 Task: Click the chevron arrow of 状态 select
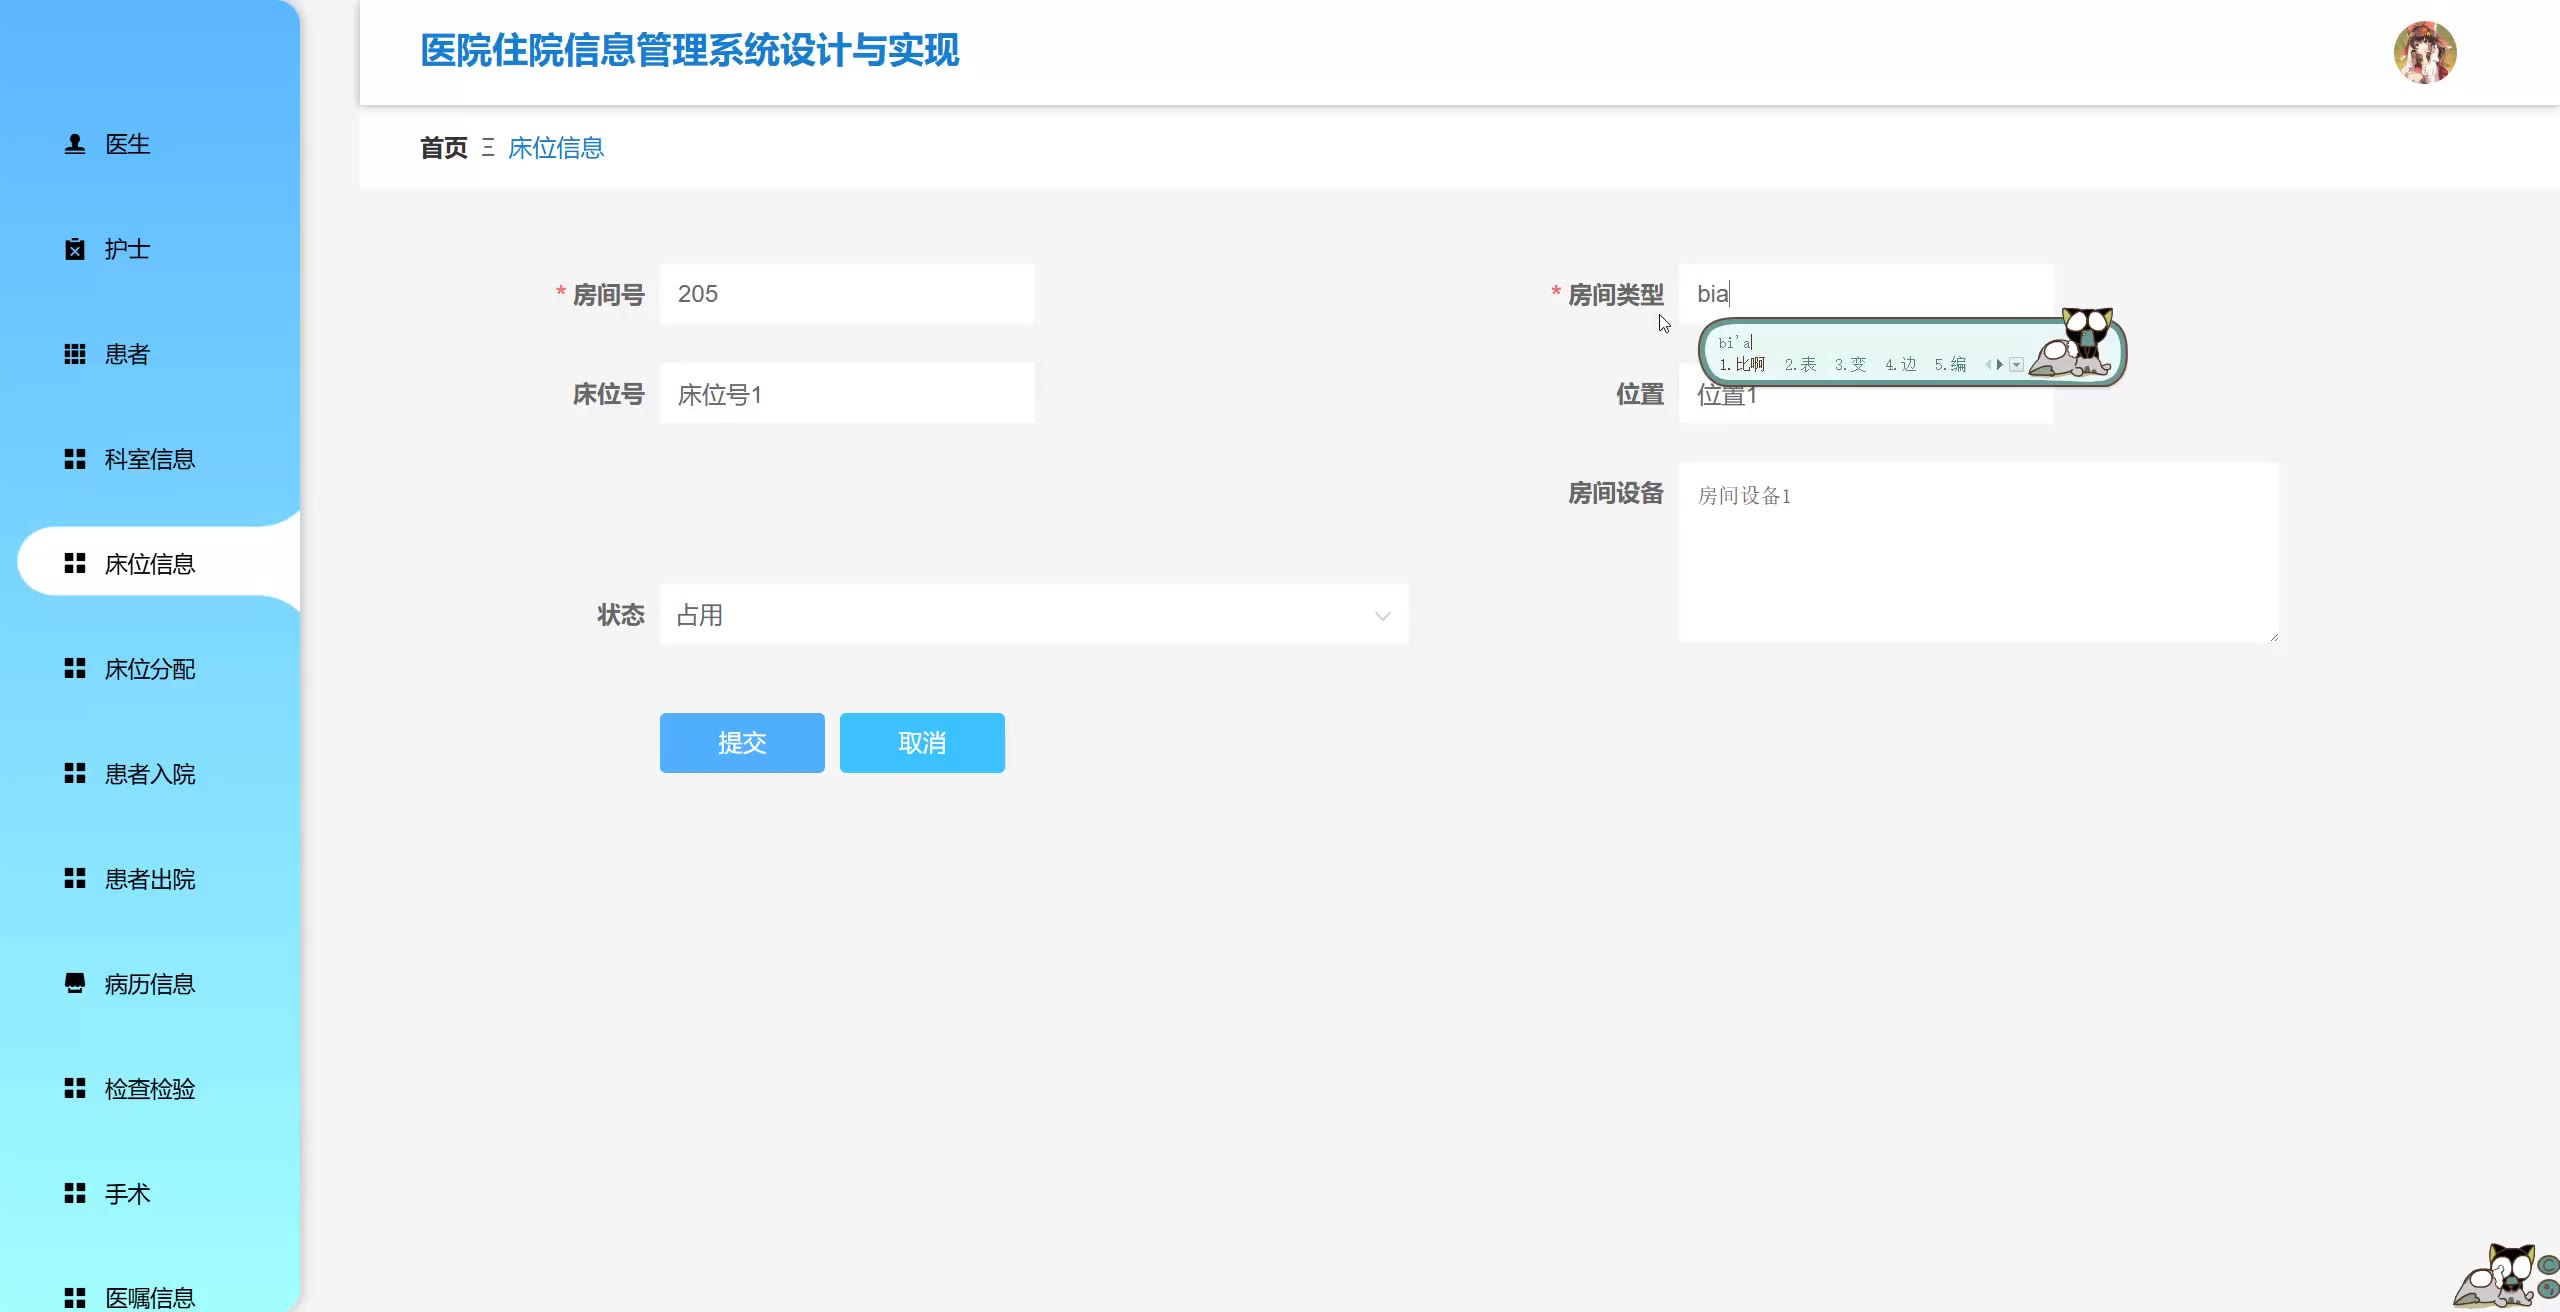tap(1382, 616)
